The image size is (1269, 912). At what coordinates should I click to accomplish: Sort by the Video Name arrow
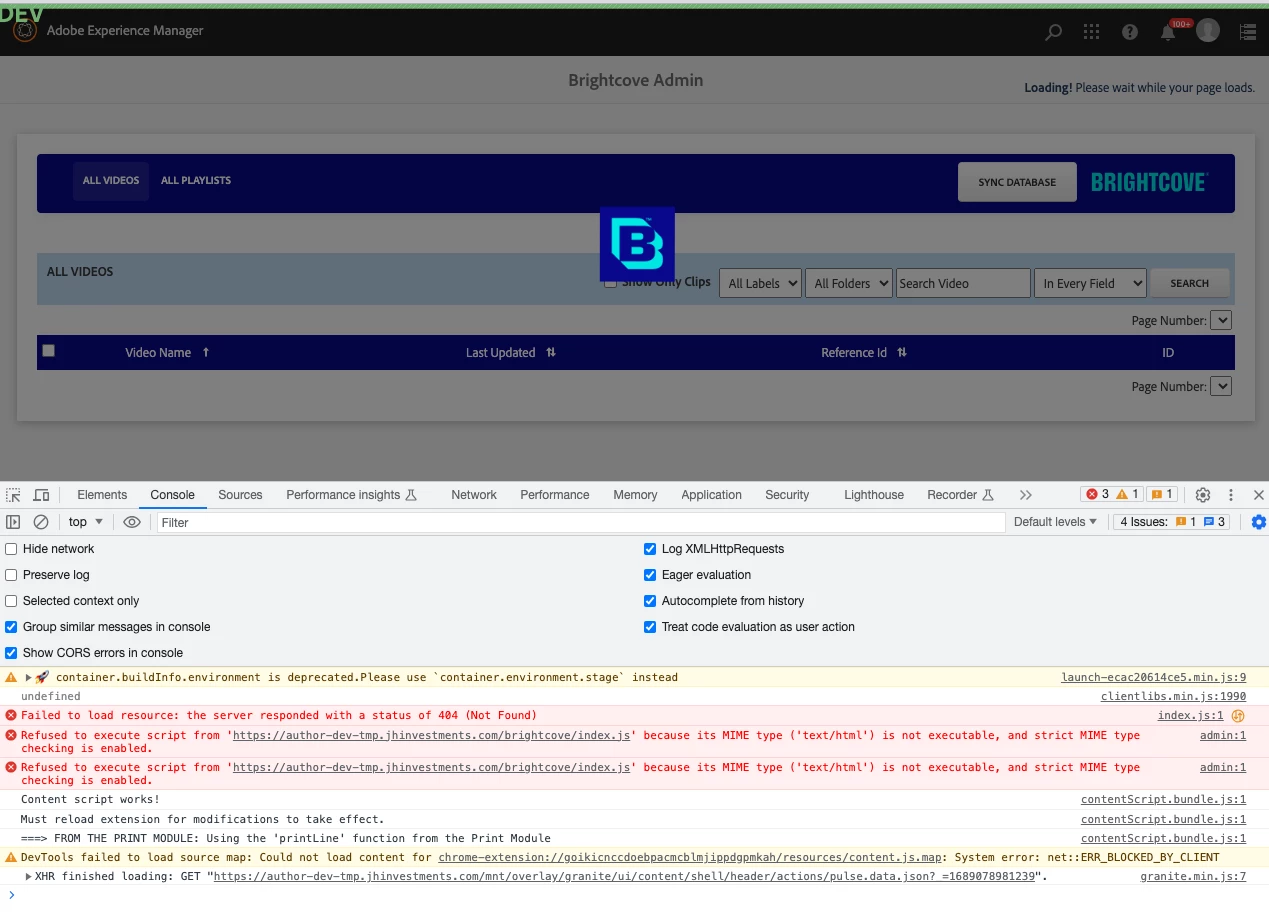tap(206, 352)
